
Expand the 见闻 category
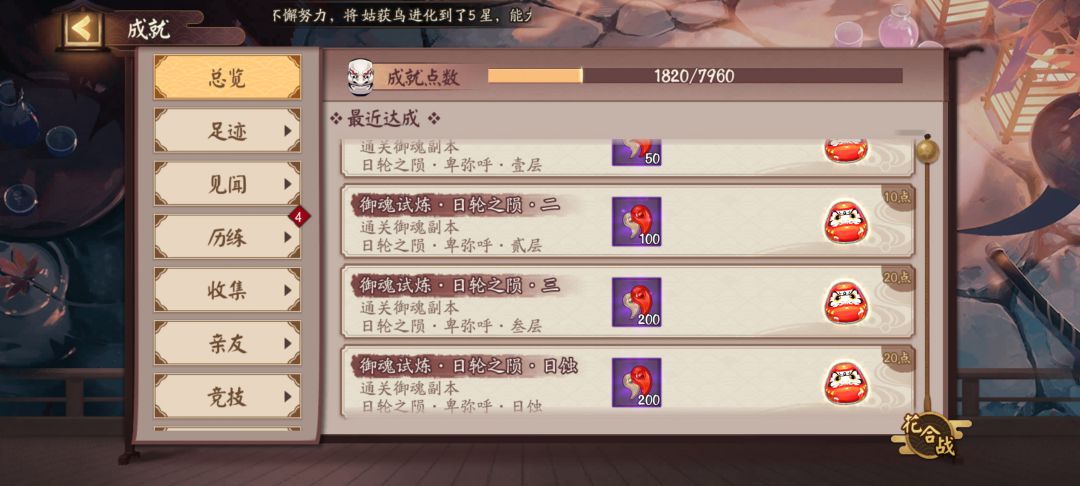pos(227,184)
